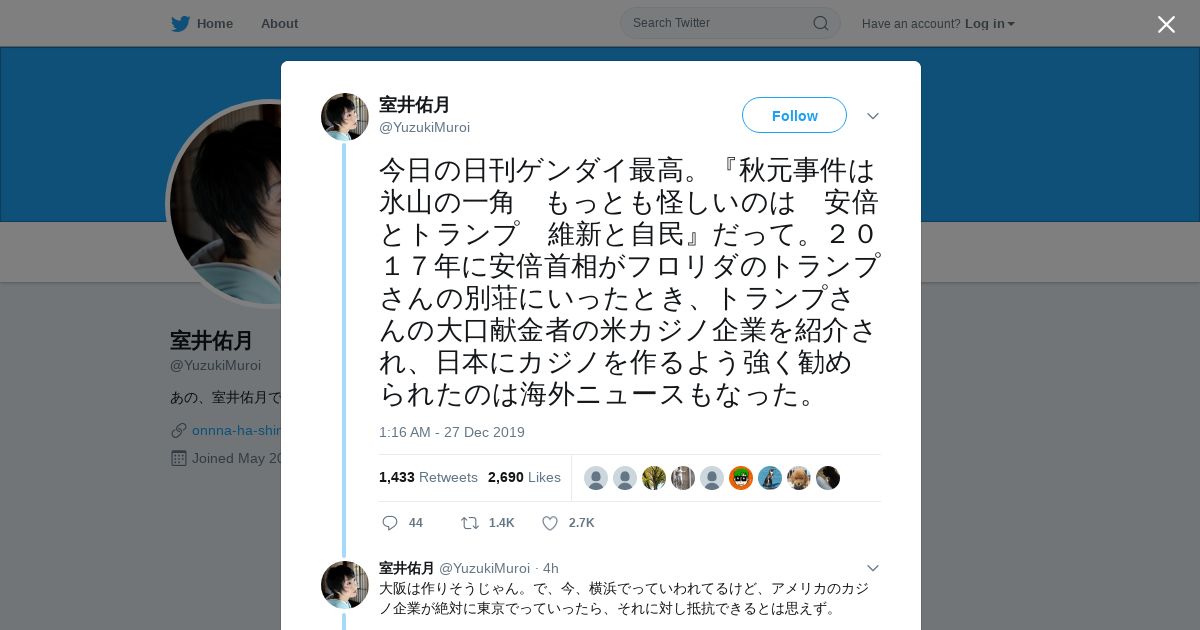Image resolution: width=1200 pixels, height=630 pixels.
Task: Open the 1,433 Retweets list
Action: tap(428, 477)
